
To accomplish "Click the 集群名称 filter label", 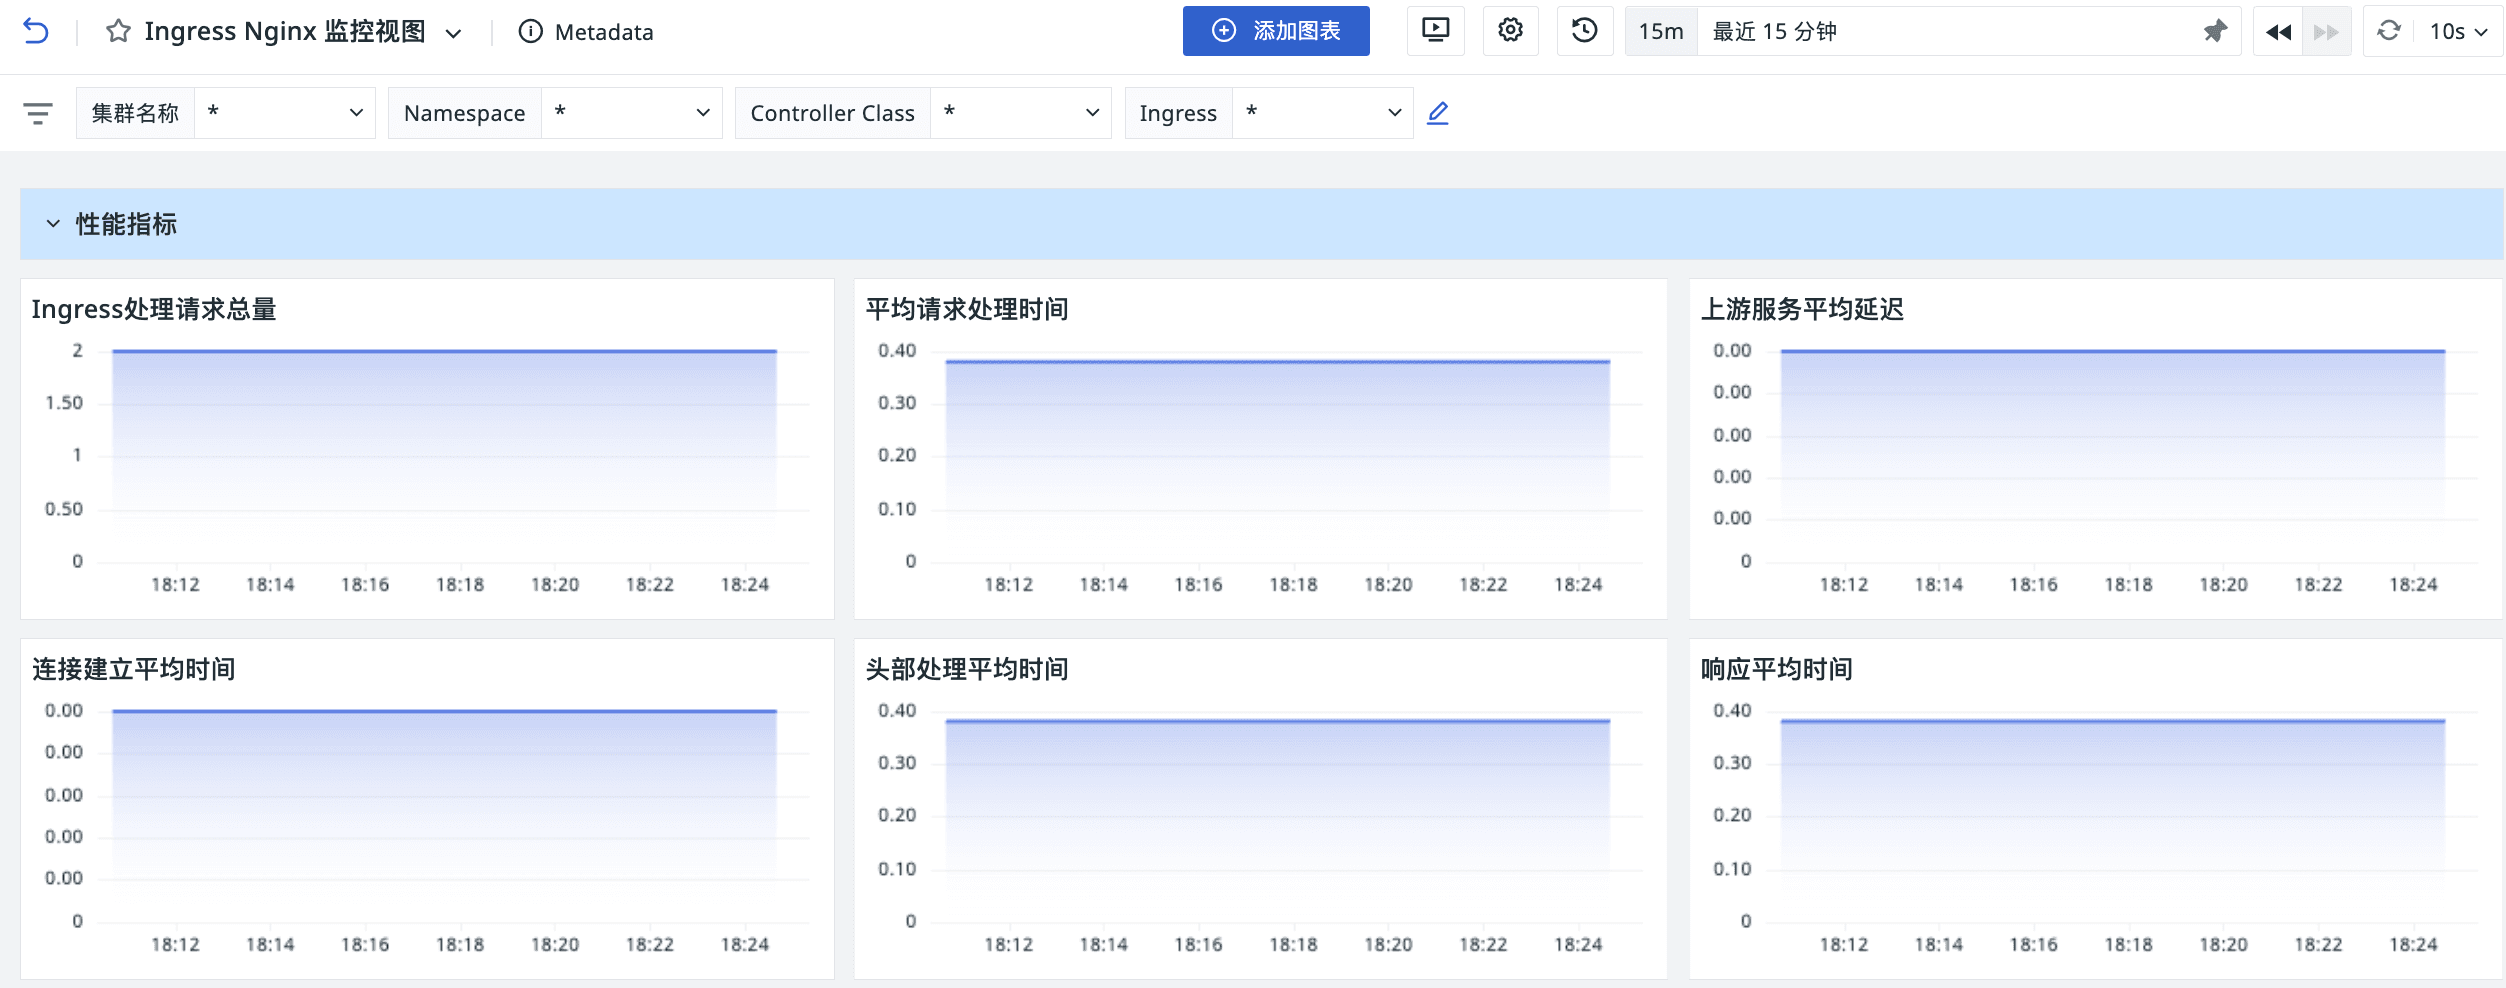I will pyautogui.click(x=135, y=113).
